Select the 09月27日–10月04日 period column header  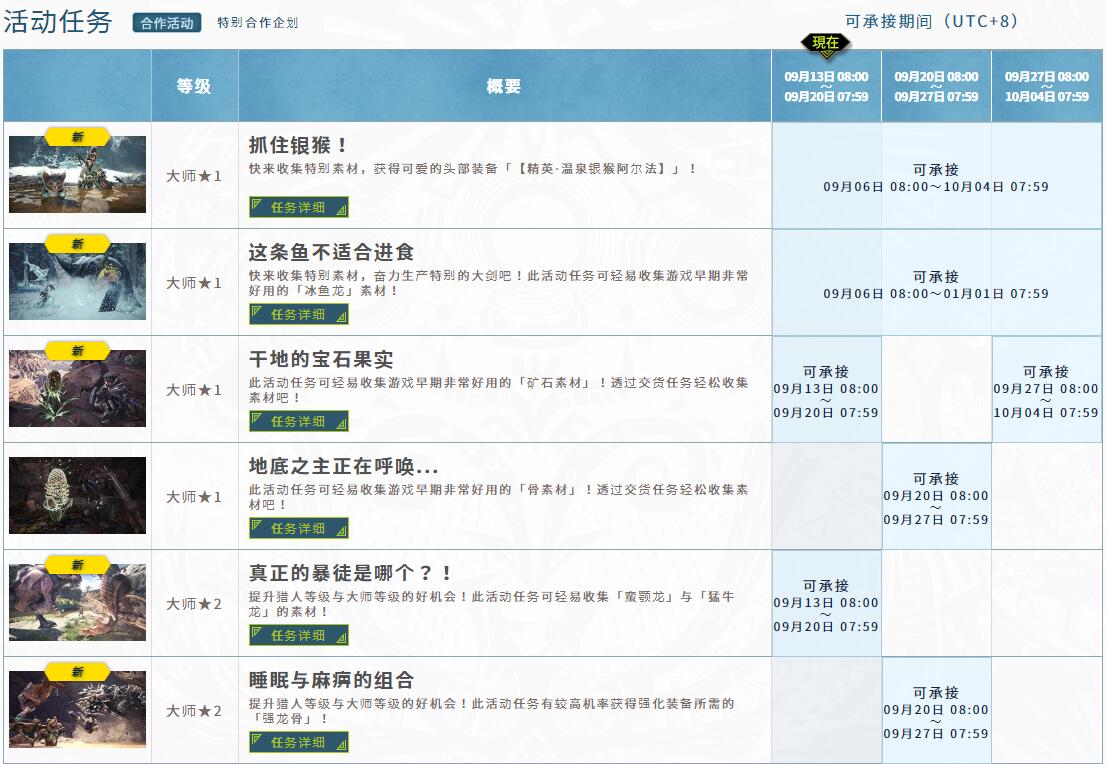[x=1046, y=87]
